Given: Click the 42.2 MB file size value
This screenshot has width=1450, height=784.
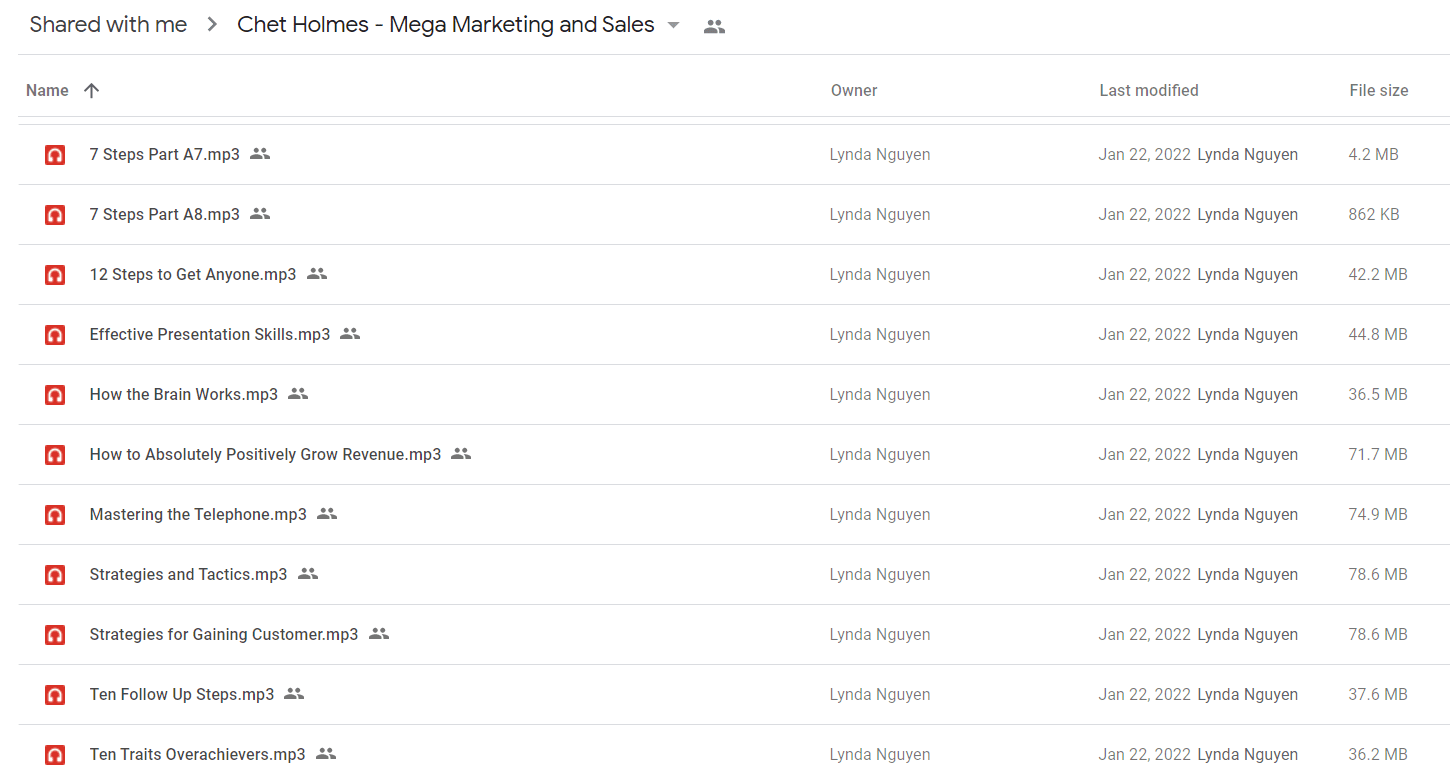Looking at the screenshot, I should [x=1378, y=275].
